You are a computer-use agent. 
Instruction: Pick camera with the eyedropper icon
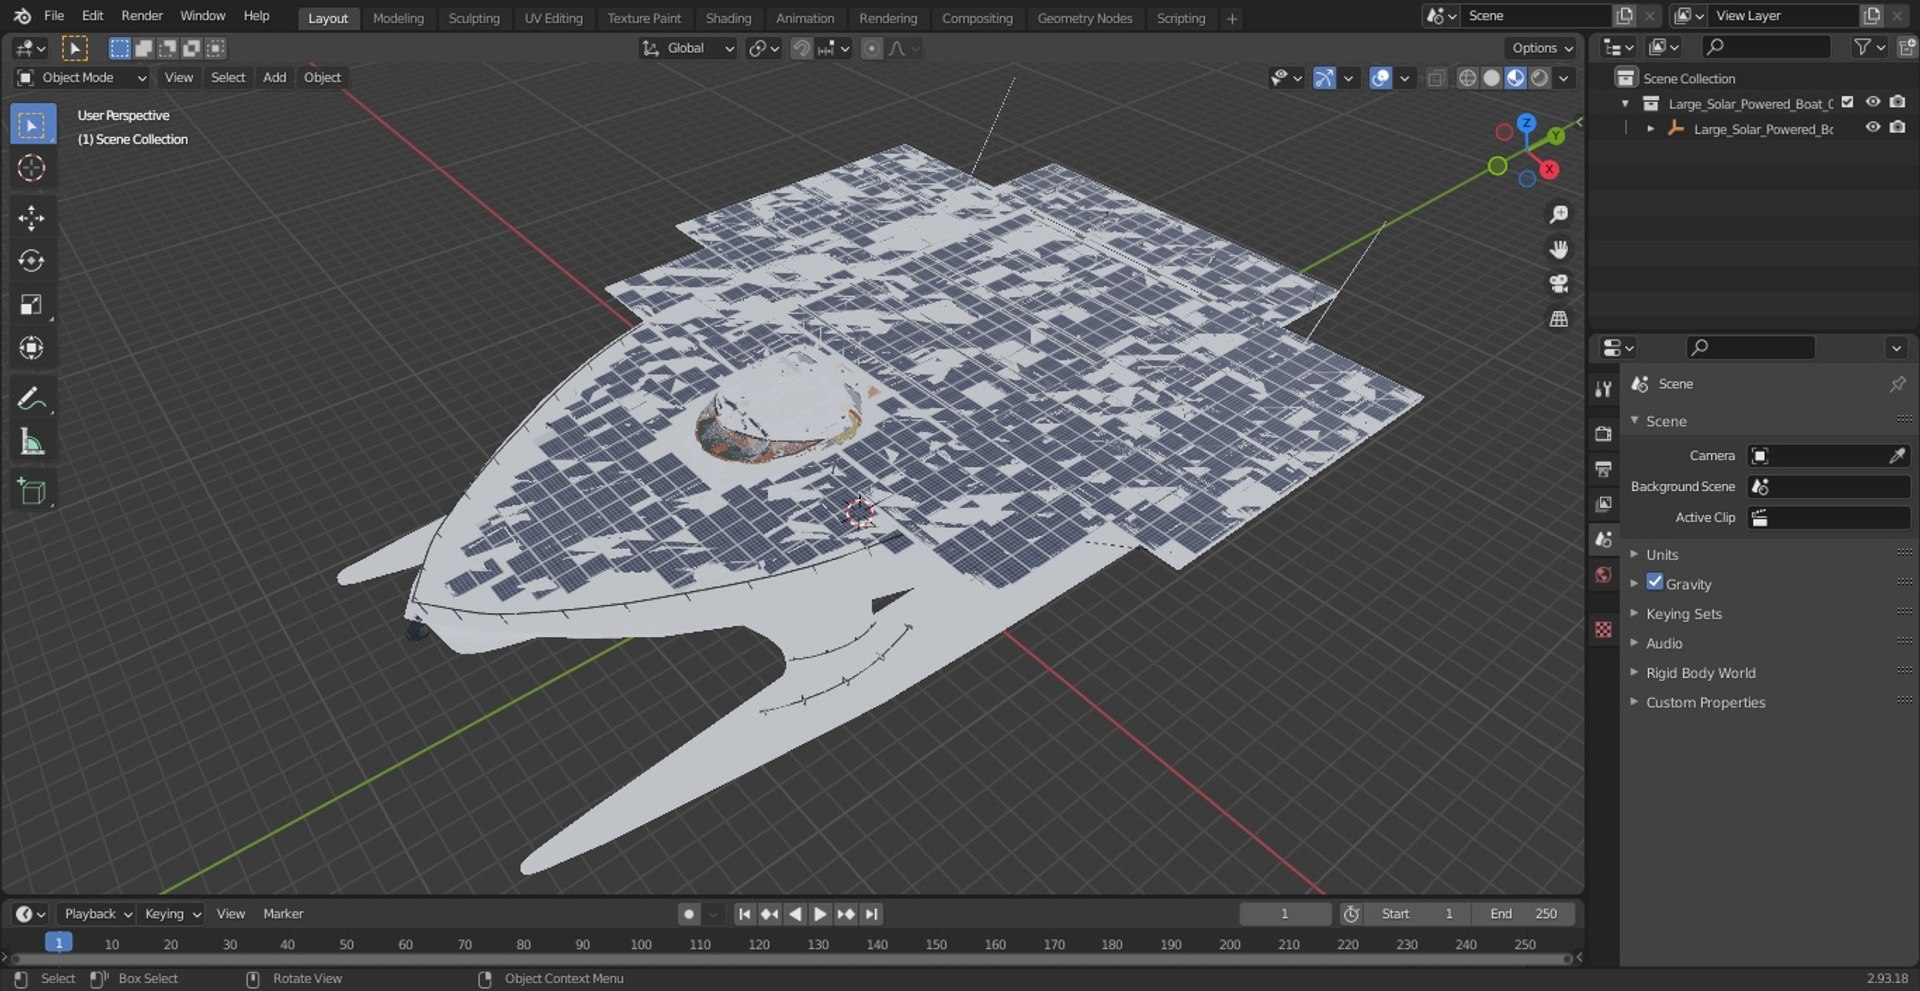[x=1897, y=456]
